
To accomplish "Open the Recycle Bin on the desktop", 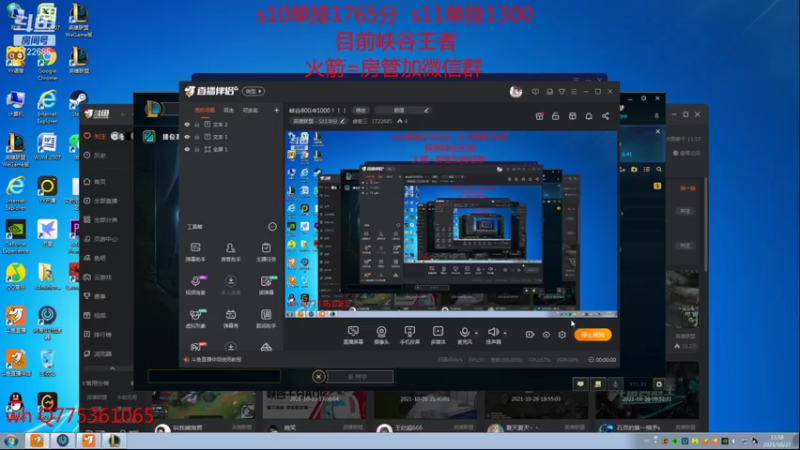I will click(47, 363).
